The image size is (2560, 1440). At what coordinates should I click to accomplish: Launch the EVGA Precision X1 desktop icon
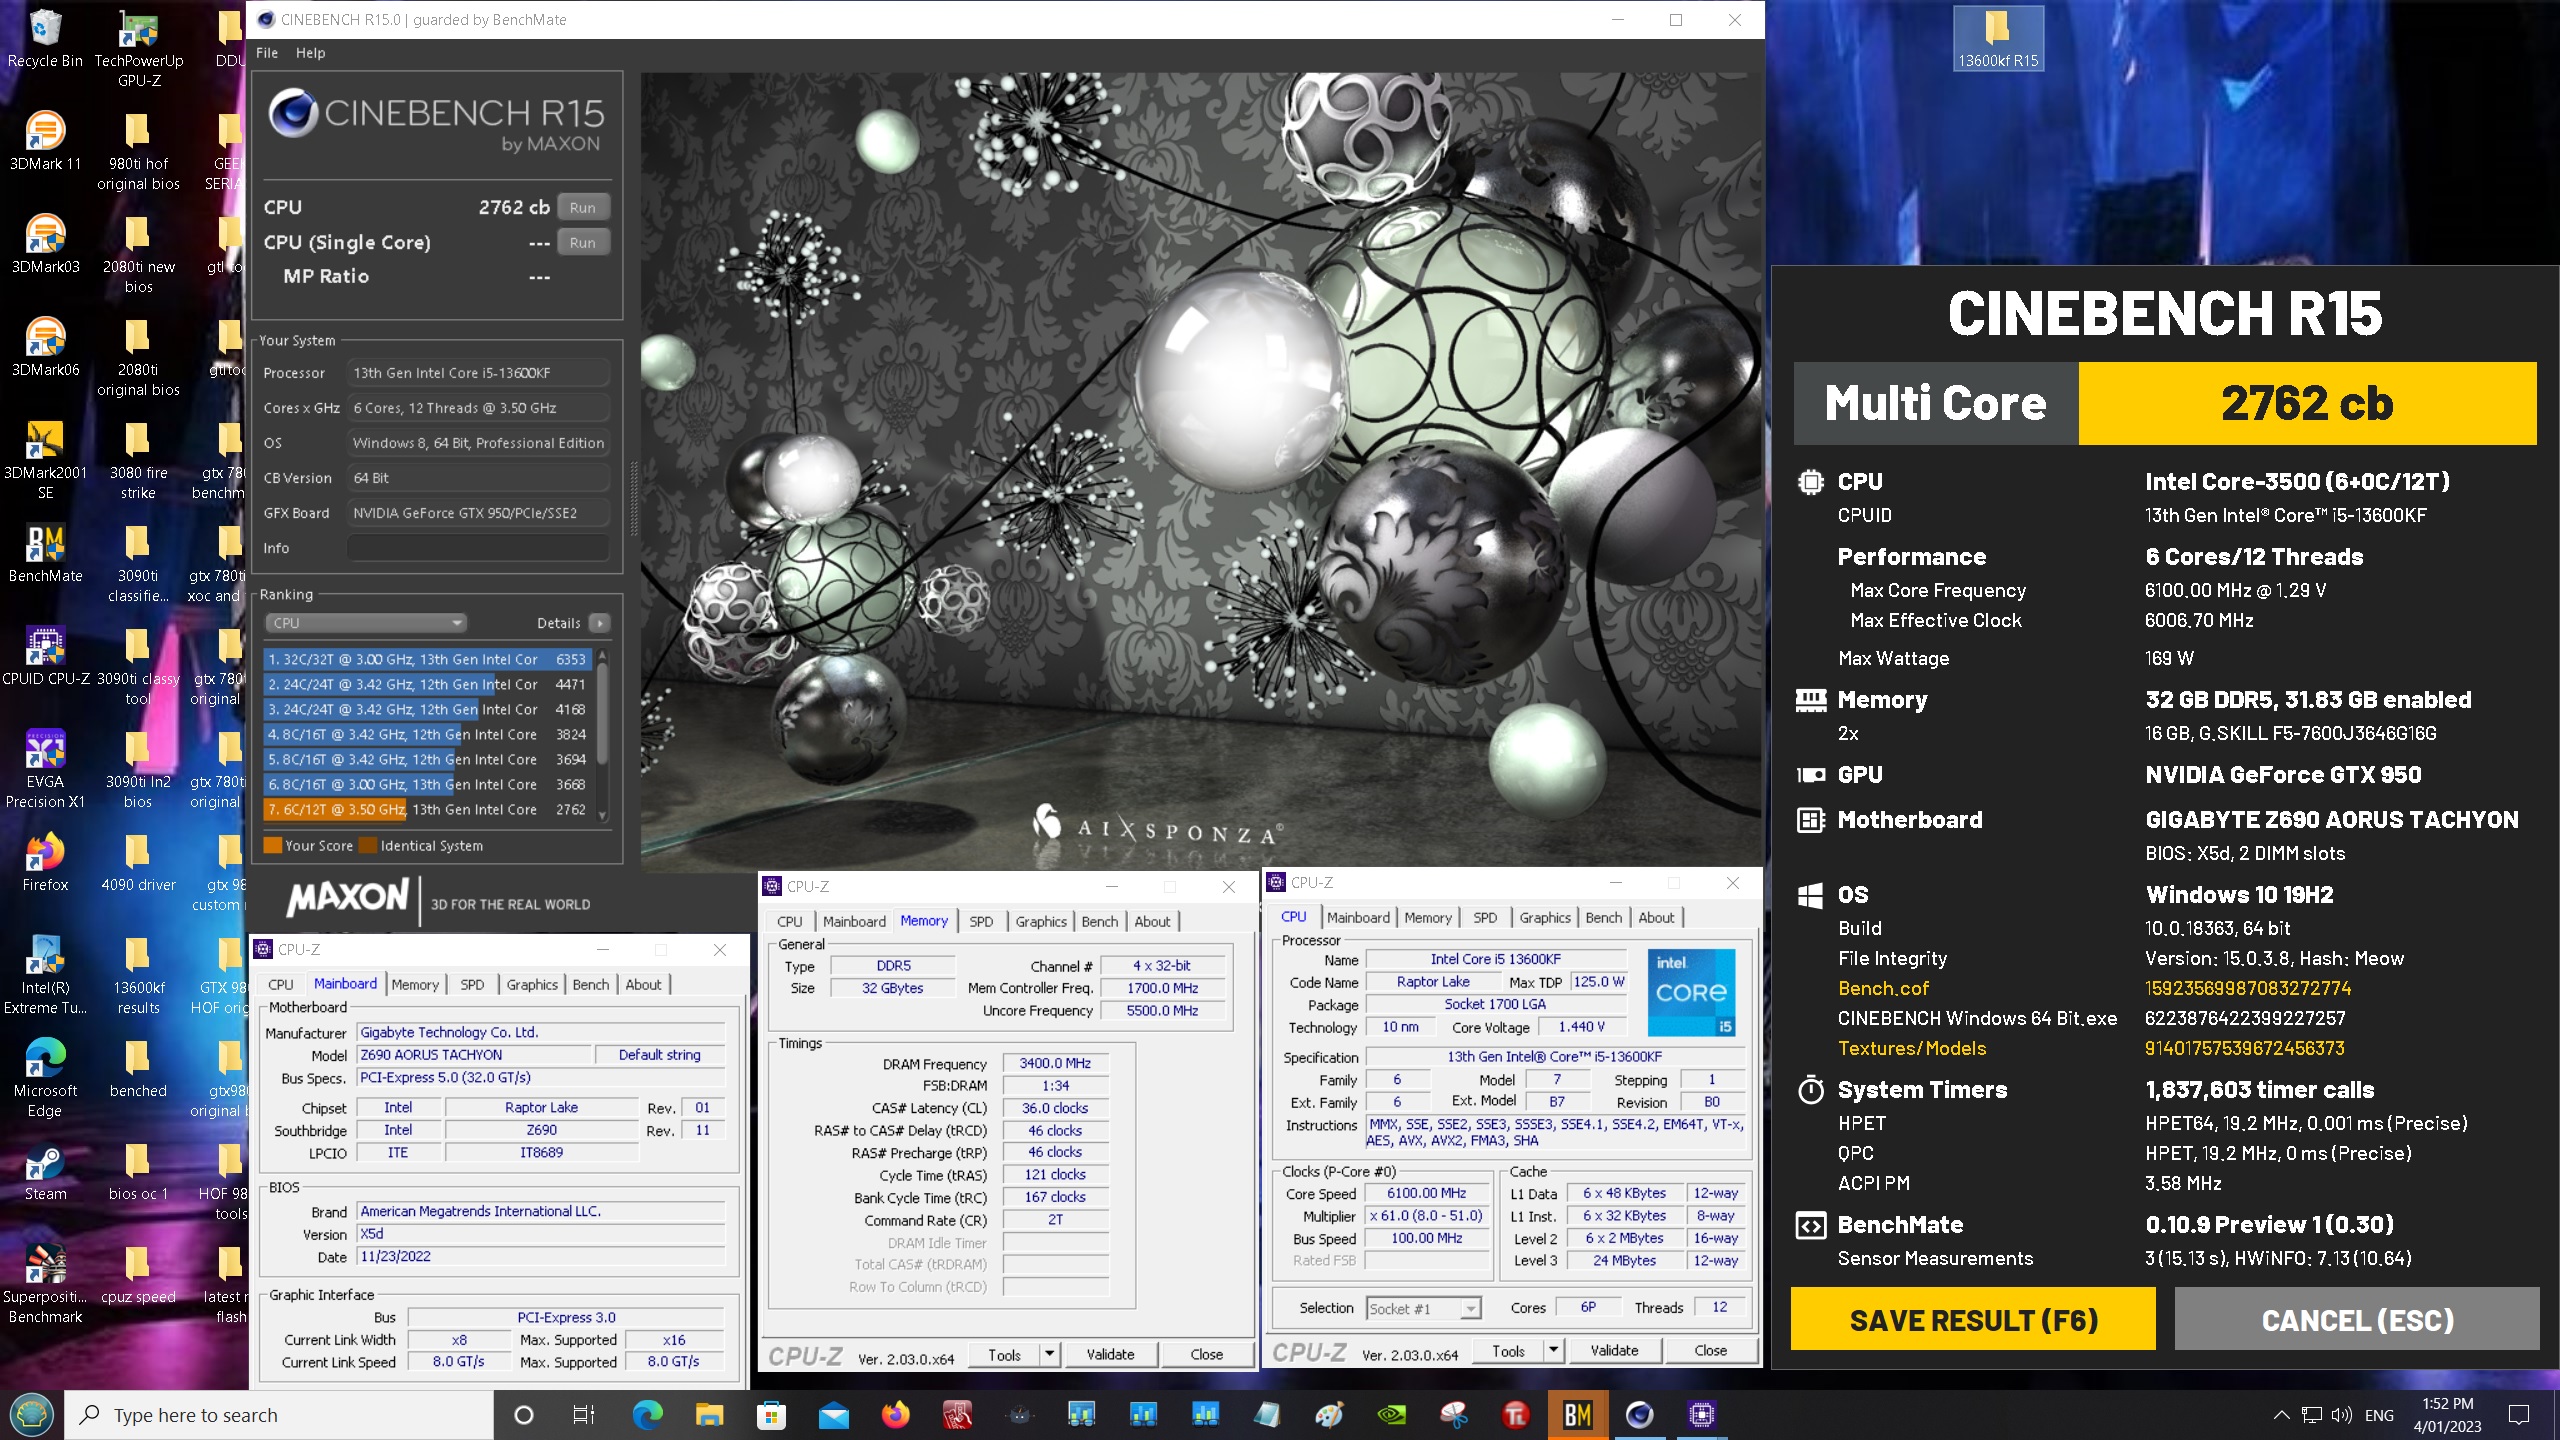click(x=45, y=769)
